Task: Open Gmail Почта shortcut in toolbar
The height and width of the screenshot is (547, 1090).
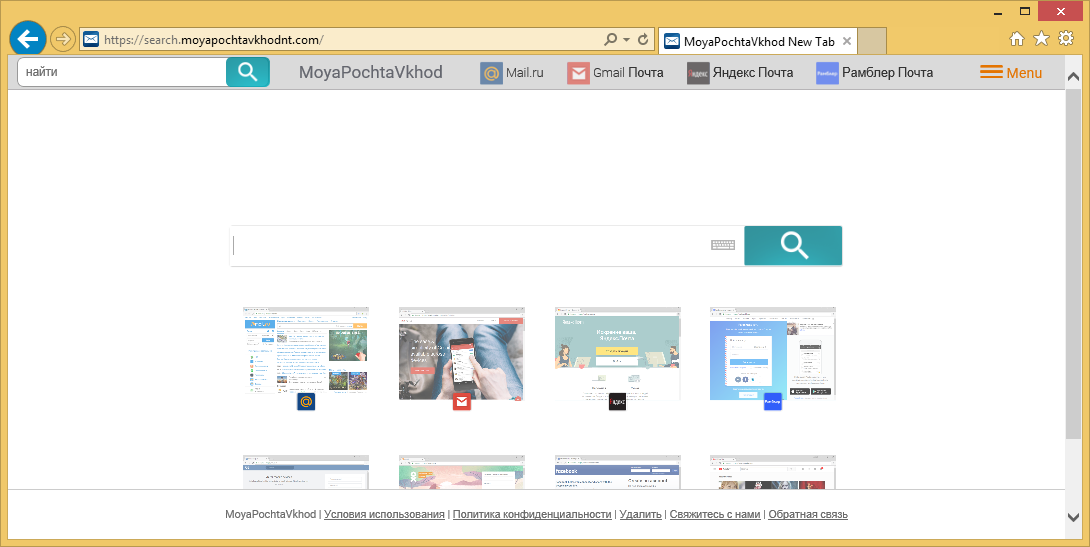Action: pos(615,73)
